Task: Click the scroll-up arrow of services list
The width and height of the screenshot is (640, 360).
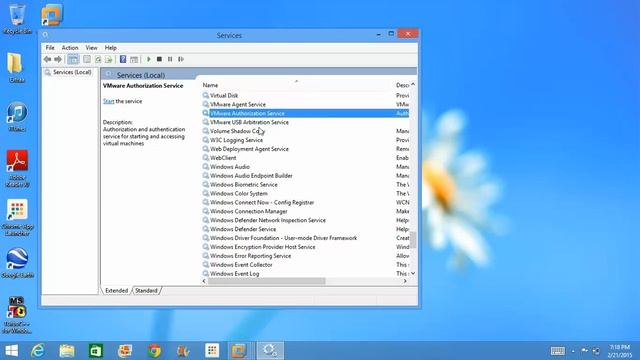Action: [413, 84]
